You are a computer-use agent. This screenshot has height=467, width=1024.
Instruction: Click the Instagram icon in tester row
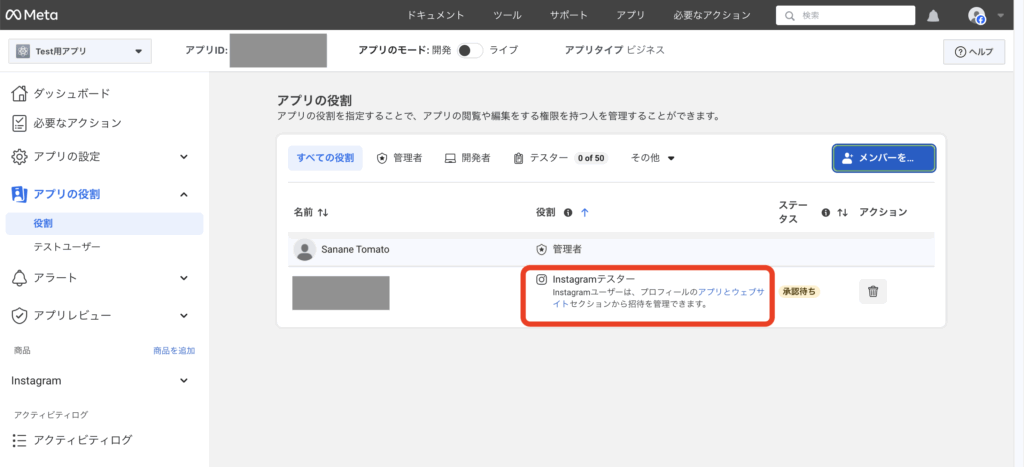541,280
